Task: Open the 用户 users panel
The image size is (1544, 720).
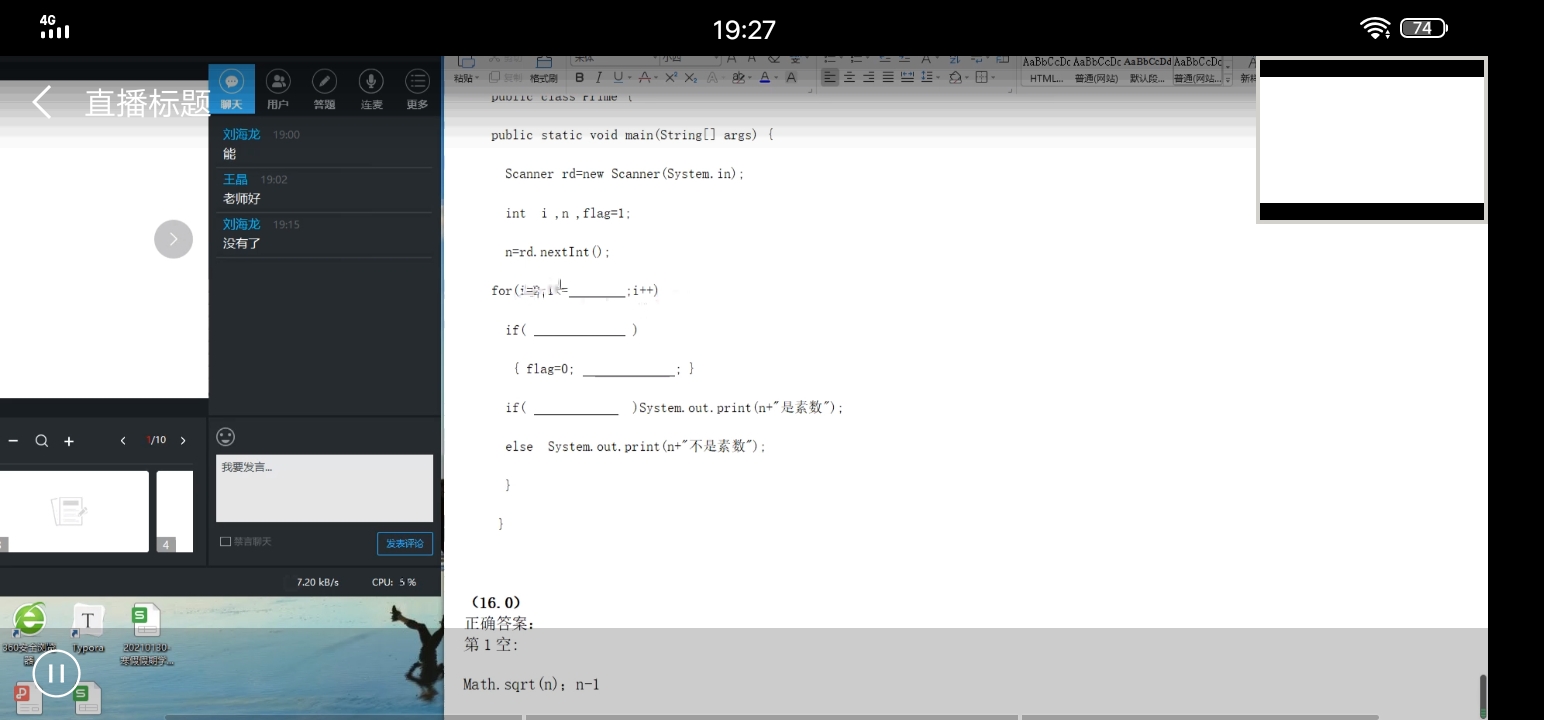Action: (x=278, y=89)
